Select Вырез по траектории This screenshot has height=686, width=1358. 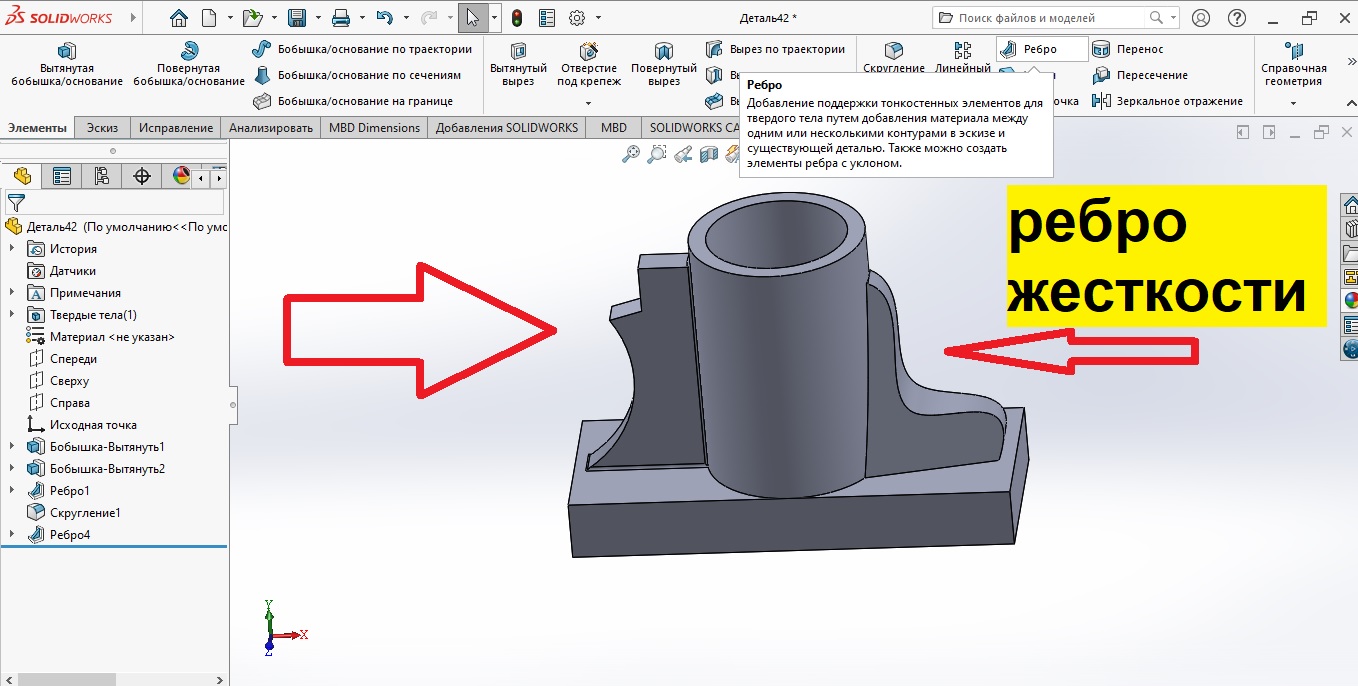[775, 49]
